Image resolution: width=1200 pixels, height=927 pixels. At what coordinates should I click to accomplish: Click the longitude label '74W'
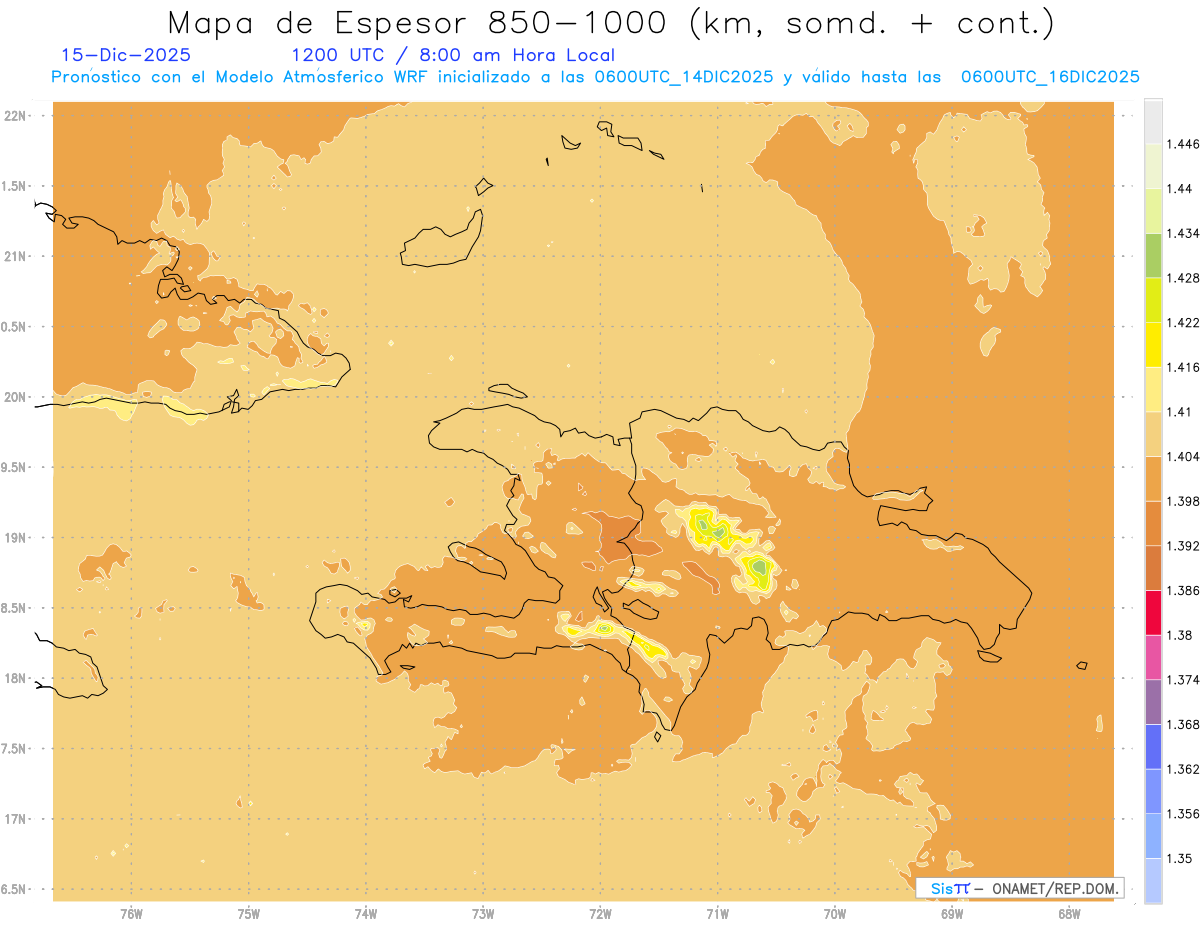[366, 913]
